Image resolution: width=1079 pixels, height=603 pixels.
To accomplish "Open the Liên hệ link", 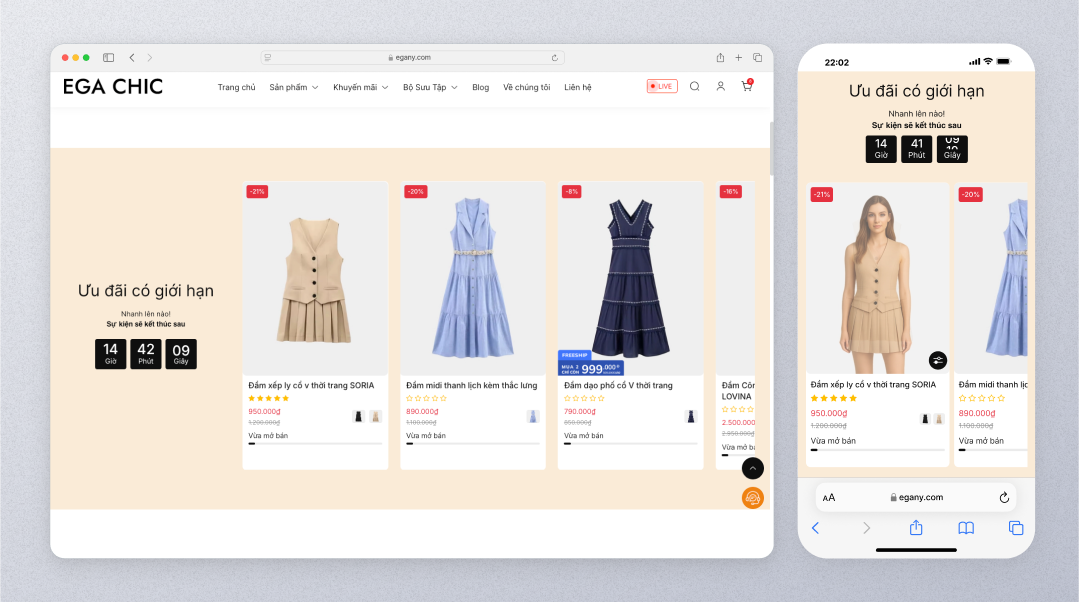I will point(578,88).
